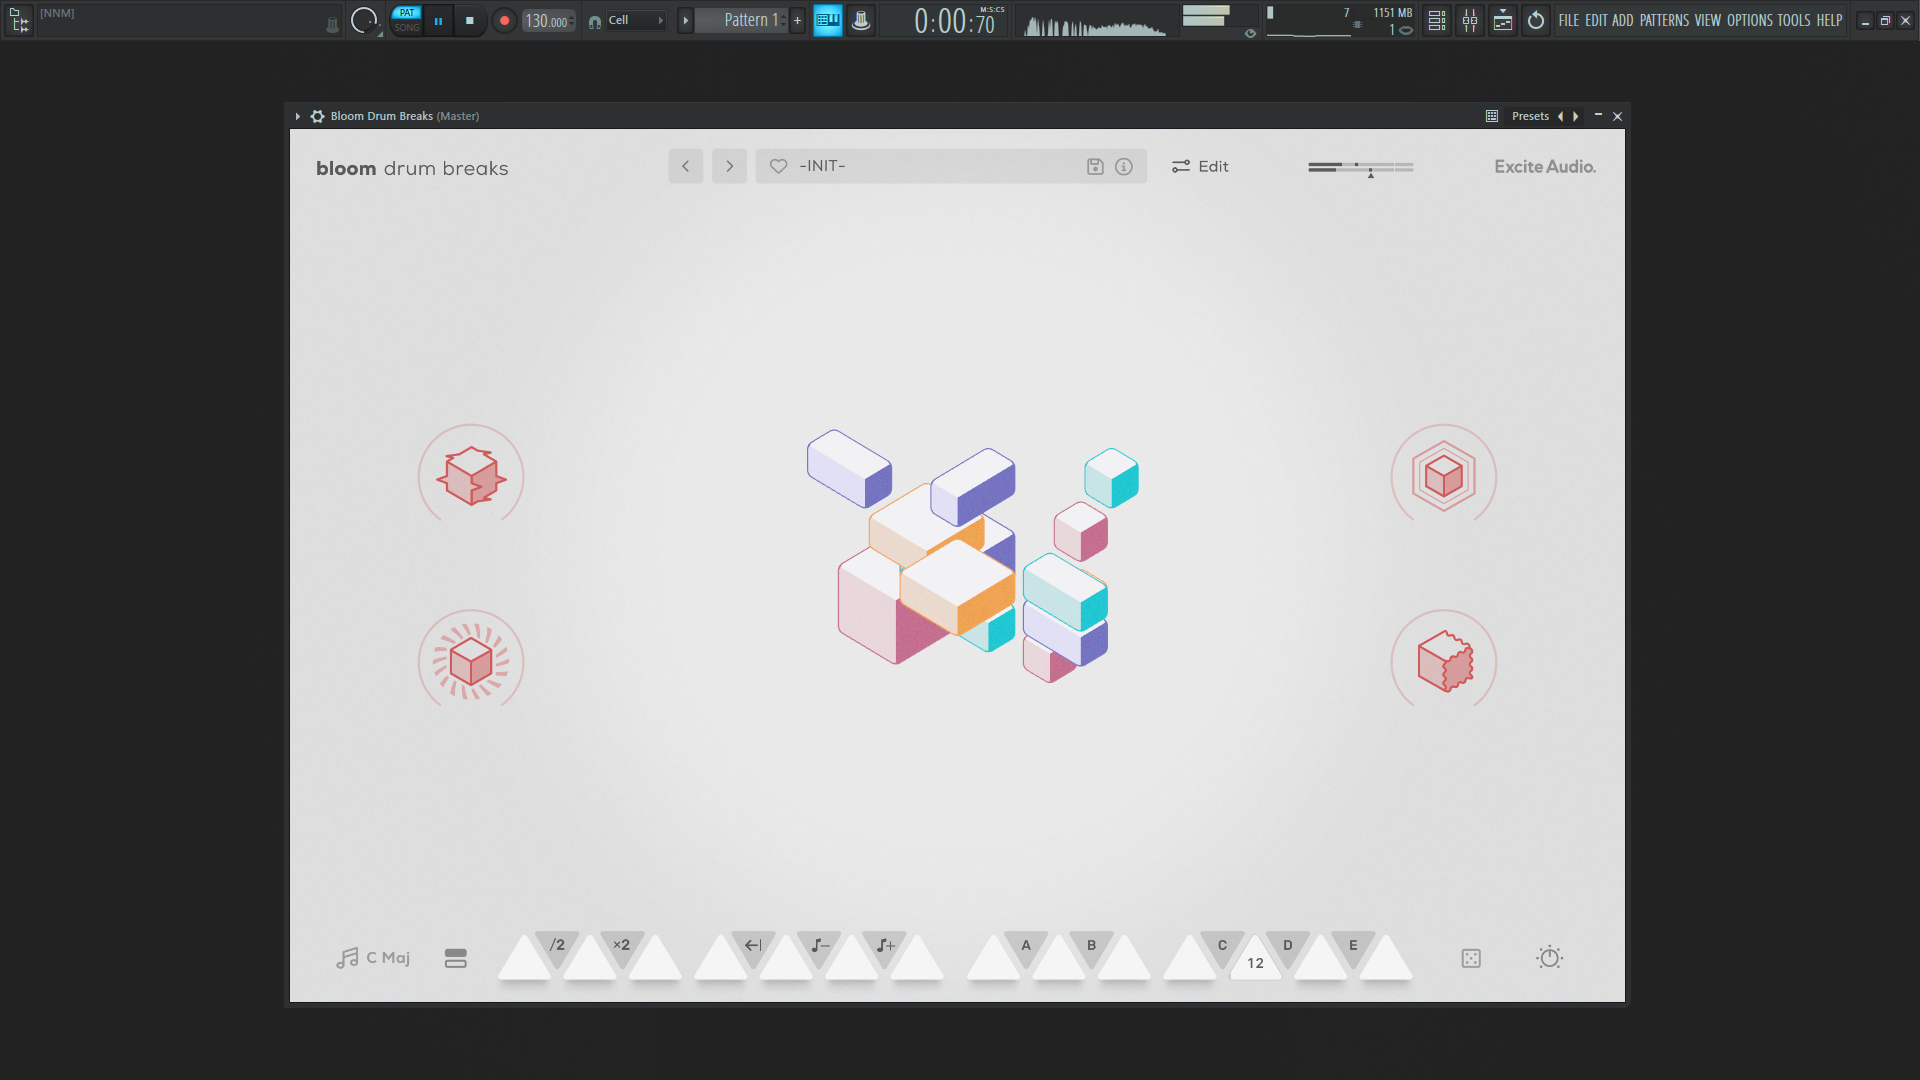Image resolution: width=1920 pixels, height=1080 pixels.
Task: Start recording with the red record button
Action: 504,20
